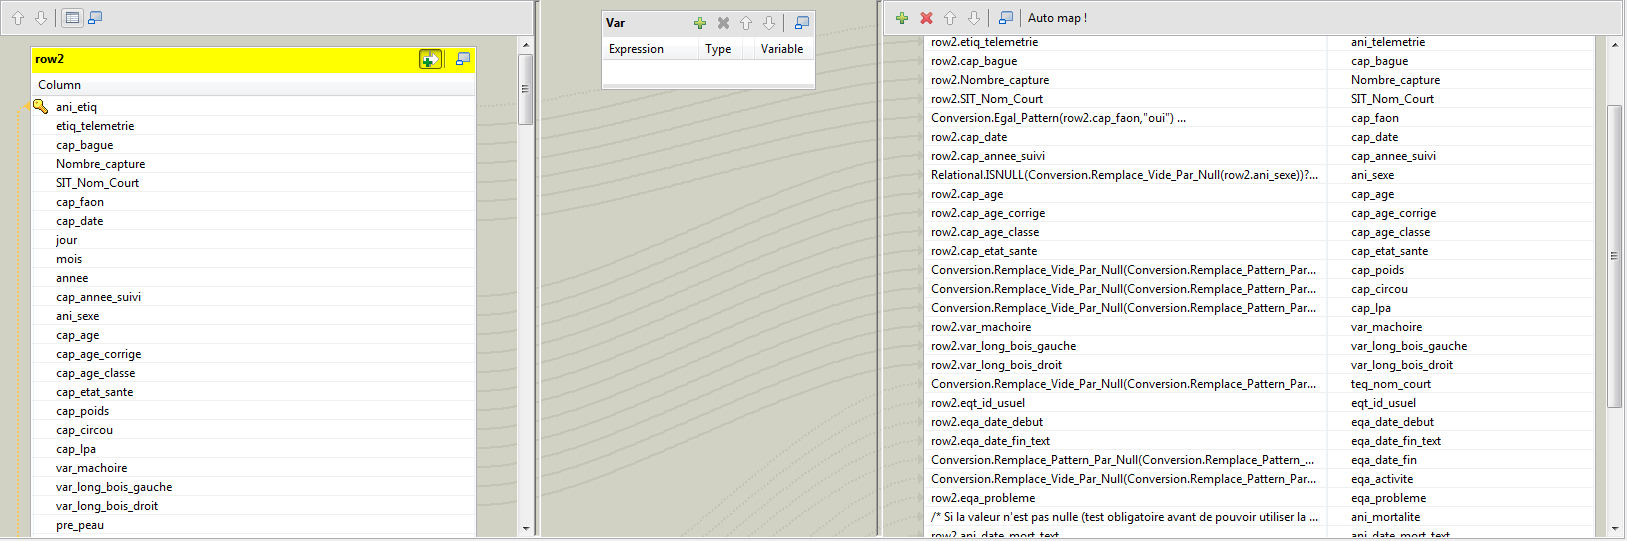The image size is (1627, 541).
Task: Select the jour column in row2
Action: click(66, 240)
